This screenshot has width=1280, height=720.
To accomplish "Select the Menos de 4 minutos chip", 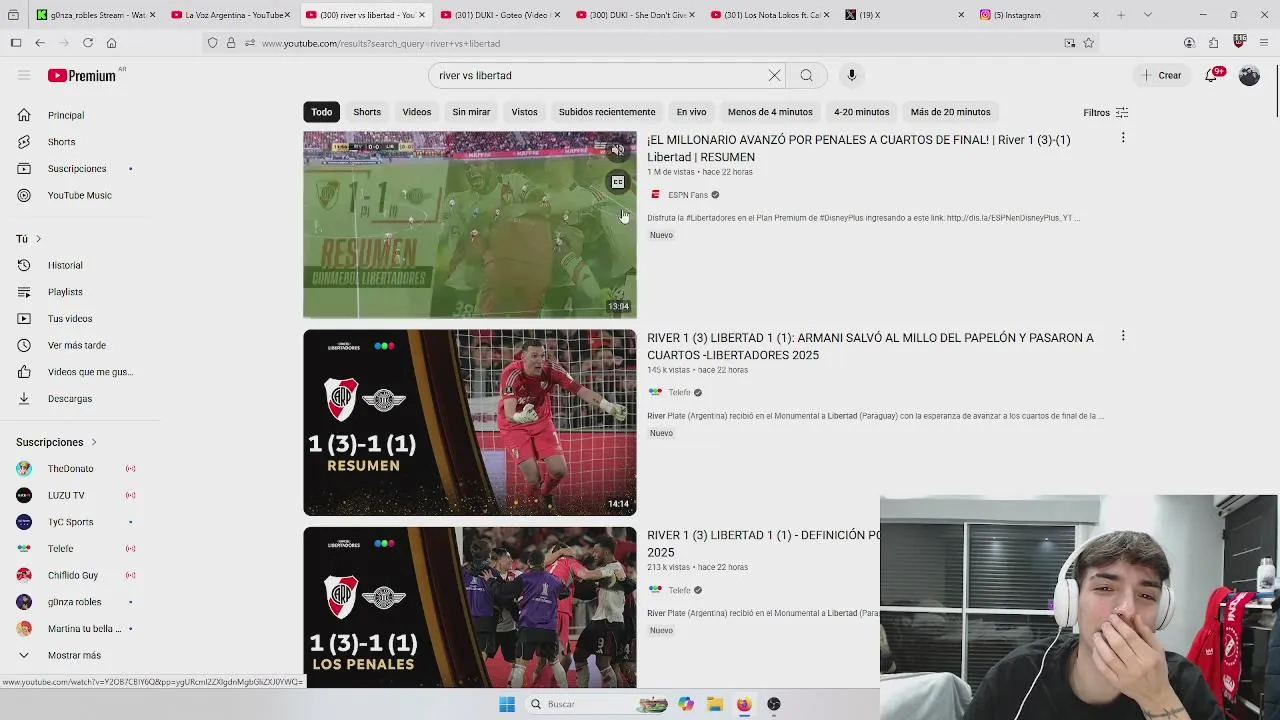I will pyautogui.click(x=770, y=112).
